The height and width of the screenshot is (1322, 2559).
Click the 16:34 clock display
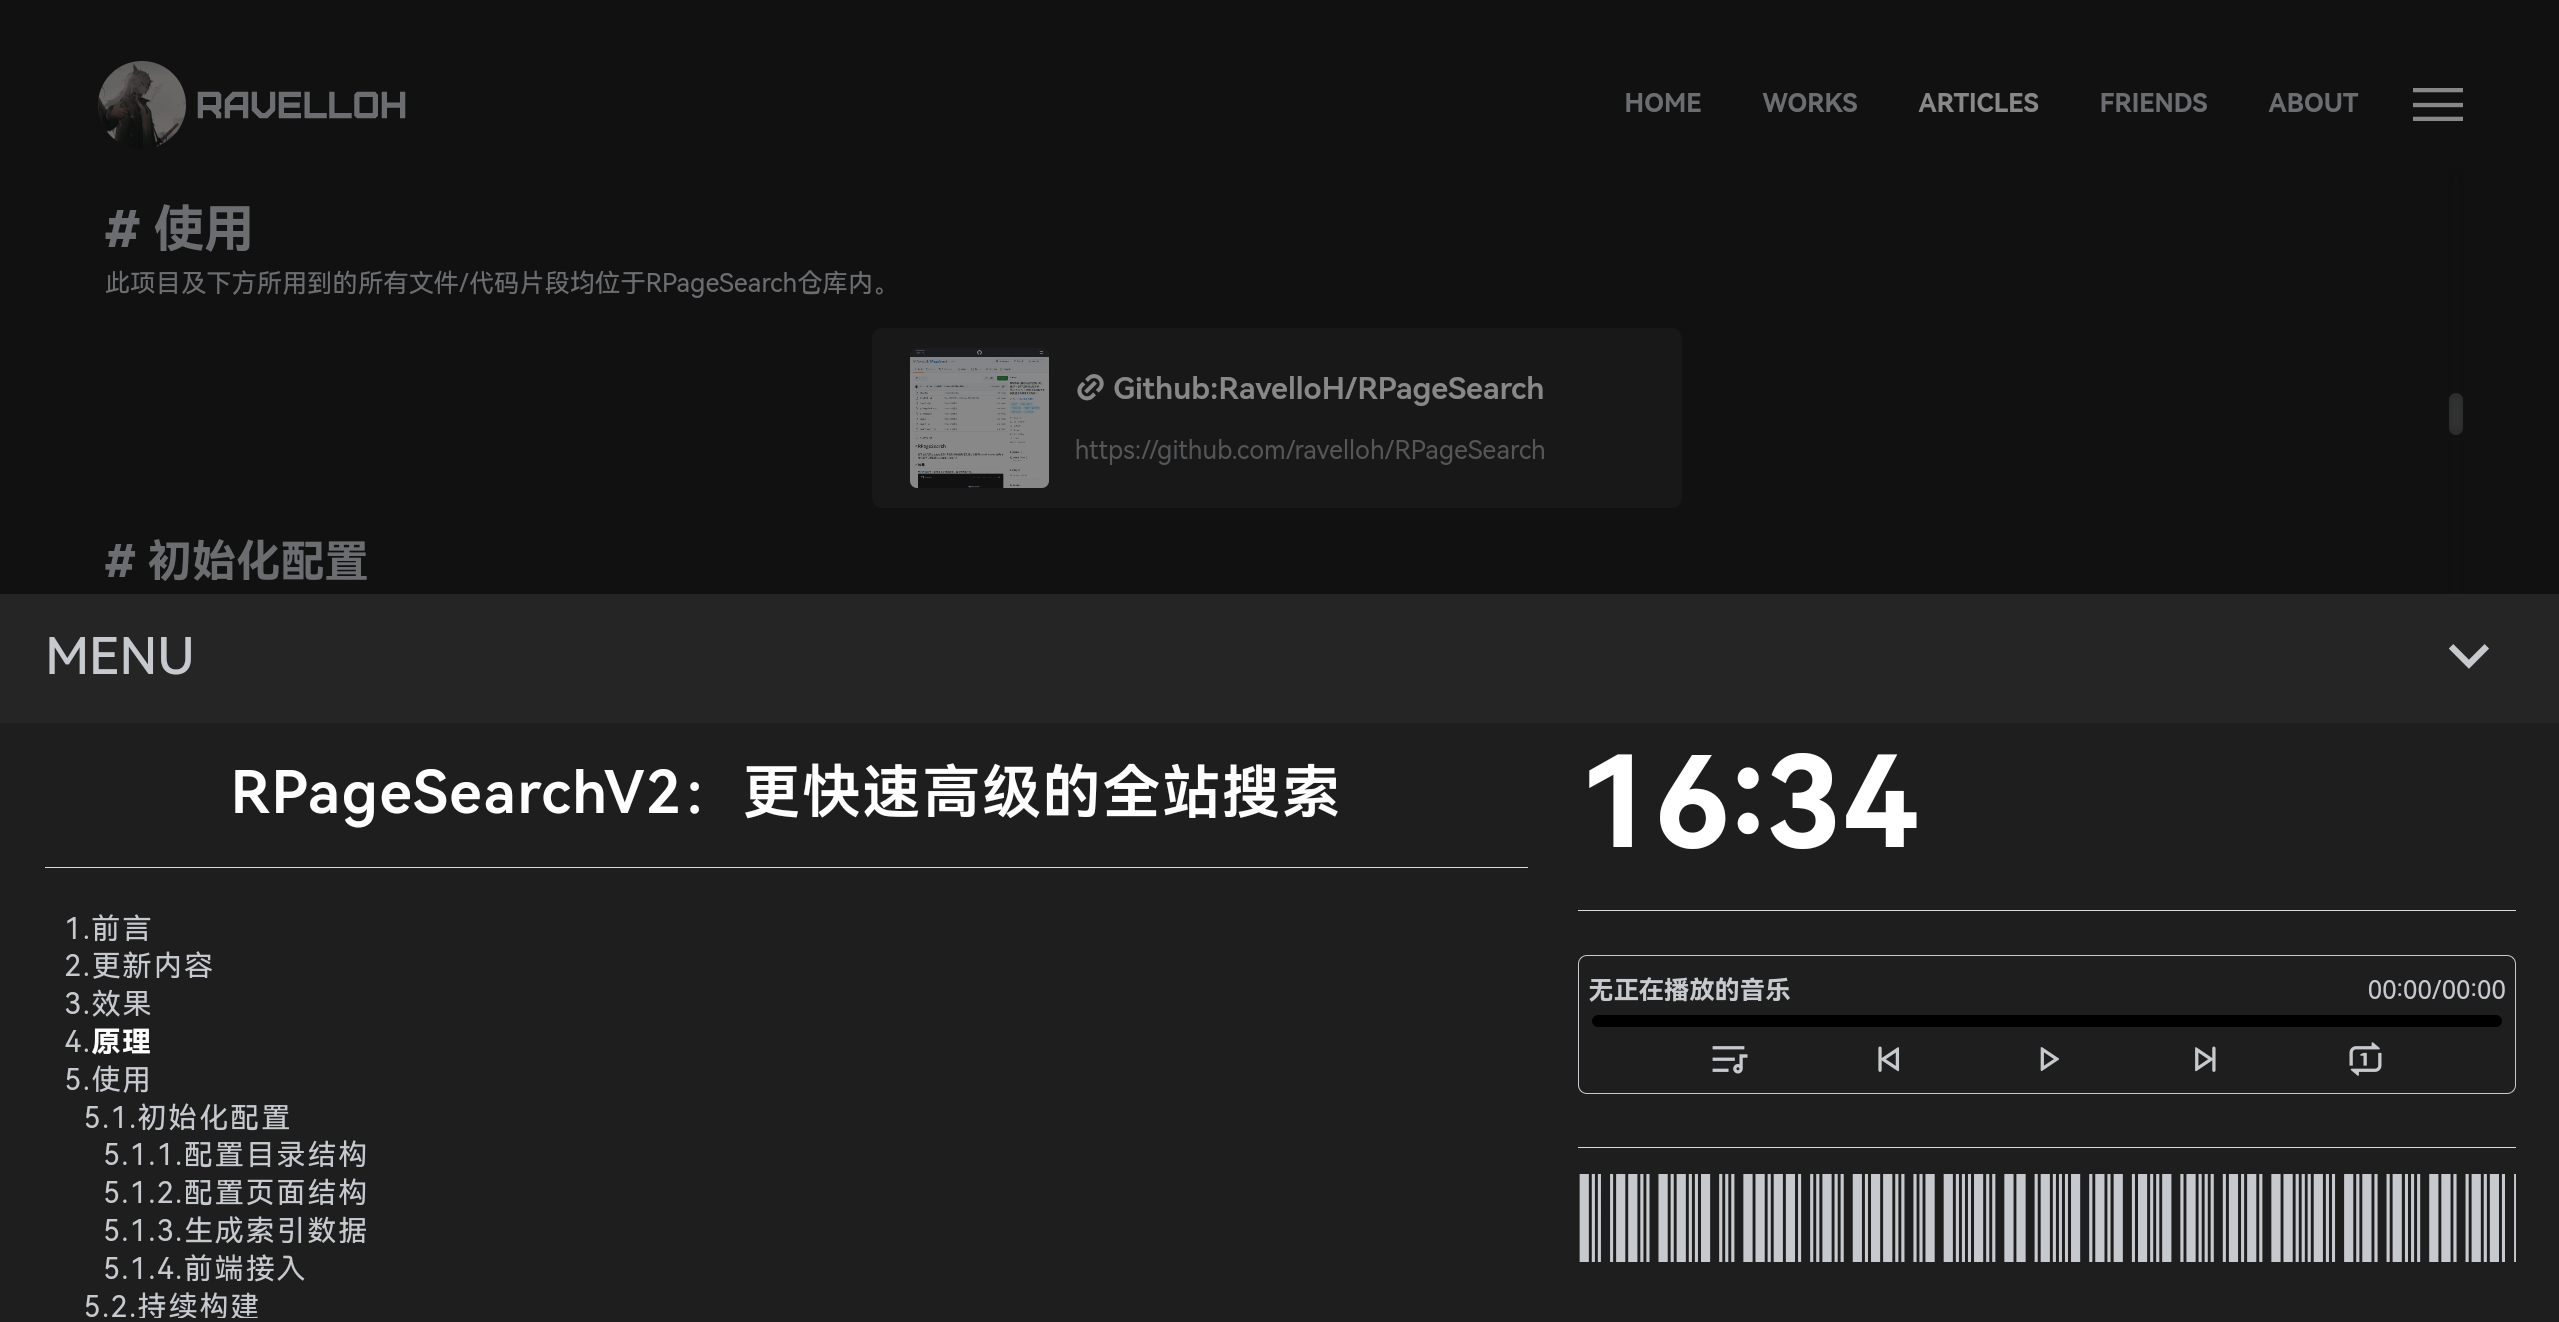pyautogui.click(x=1750, y=803)
